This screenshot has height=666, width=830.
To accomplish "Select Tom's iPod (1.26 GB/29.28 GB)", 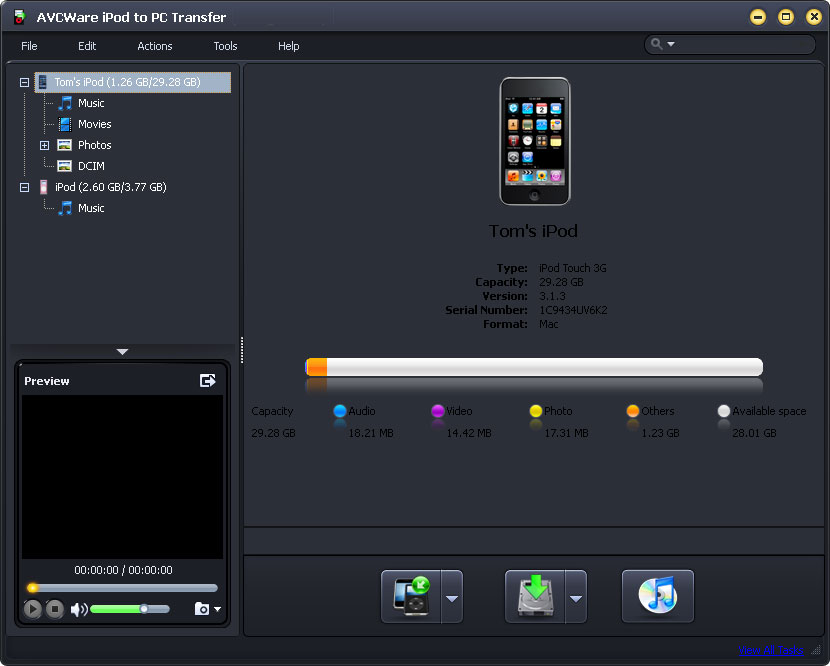I will point(133,83).
